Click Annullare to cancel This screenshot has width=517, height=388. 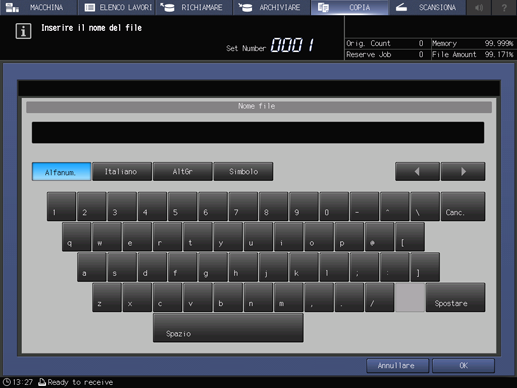coord(397,366)
